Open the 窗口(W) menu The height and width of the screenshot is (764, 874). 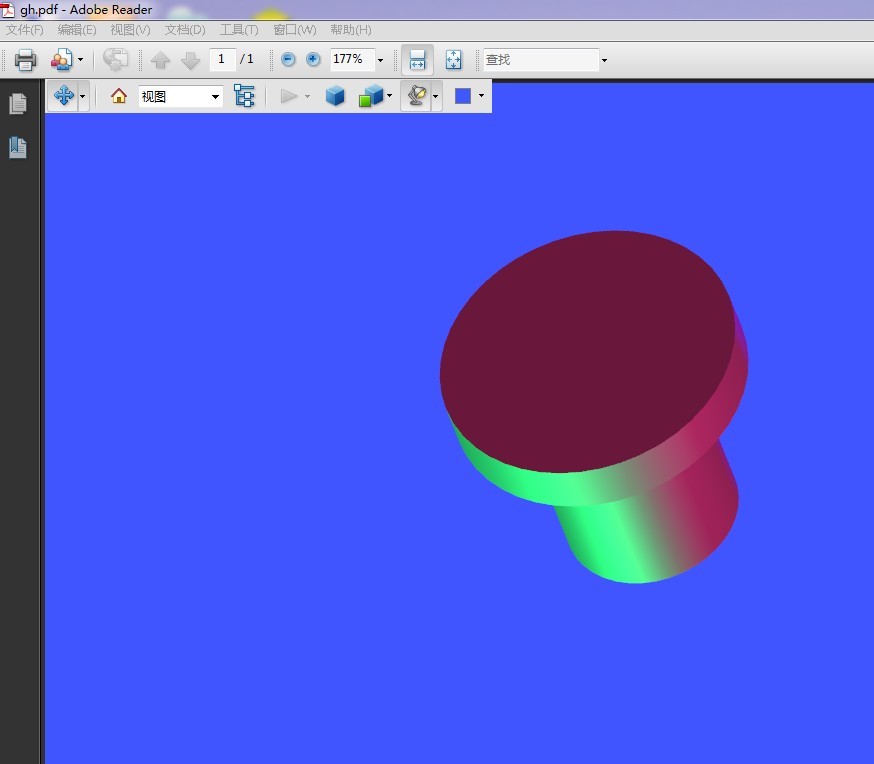click(x=294, y=30)
